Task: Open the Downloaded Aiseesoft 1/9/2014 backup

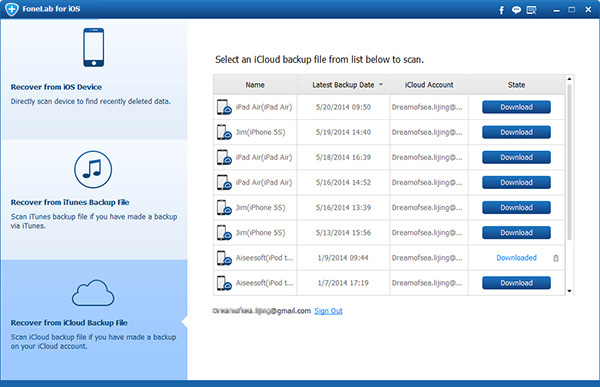Action: (516, 258)
